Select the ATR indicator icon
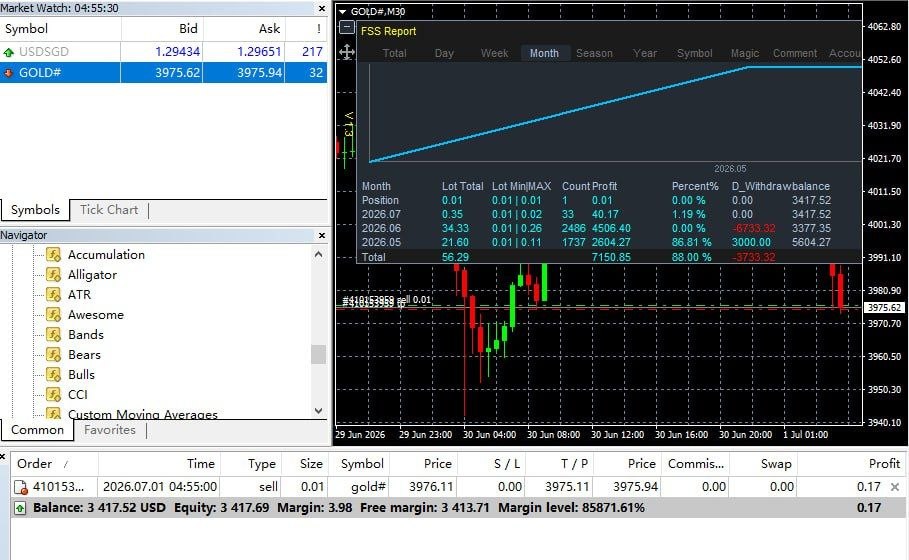The width and height of the screenshot is (909, 560). [53, 294]
